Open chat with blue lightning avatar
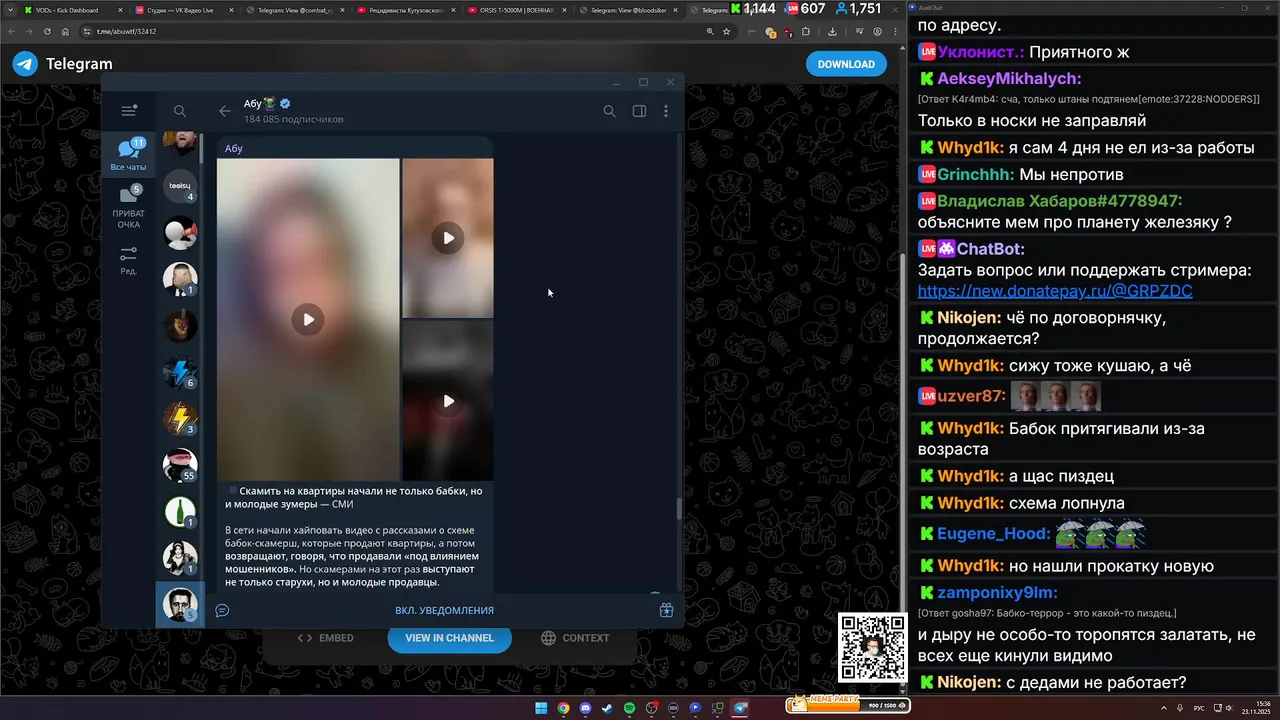This screenshot has height=720, width=1280. click(x=180, y=372)
